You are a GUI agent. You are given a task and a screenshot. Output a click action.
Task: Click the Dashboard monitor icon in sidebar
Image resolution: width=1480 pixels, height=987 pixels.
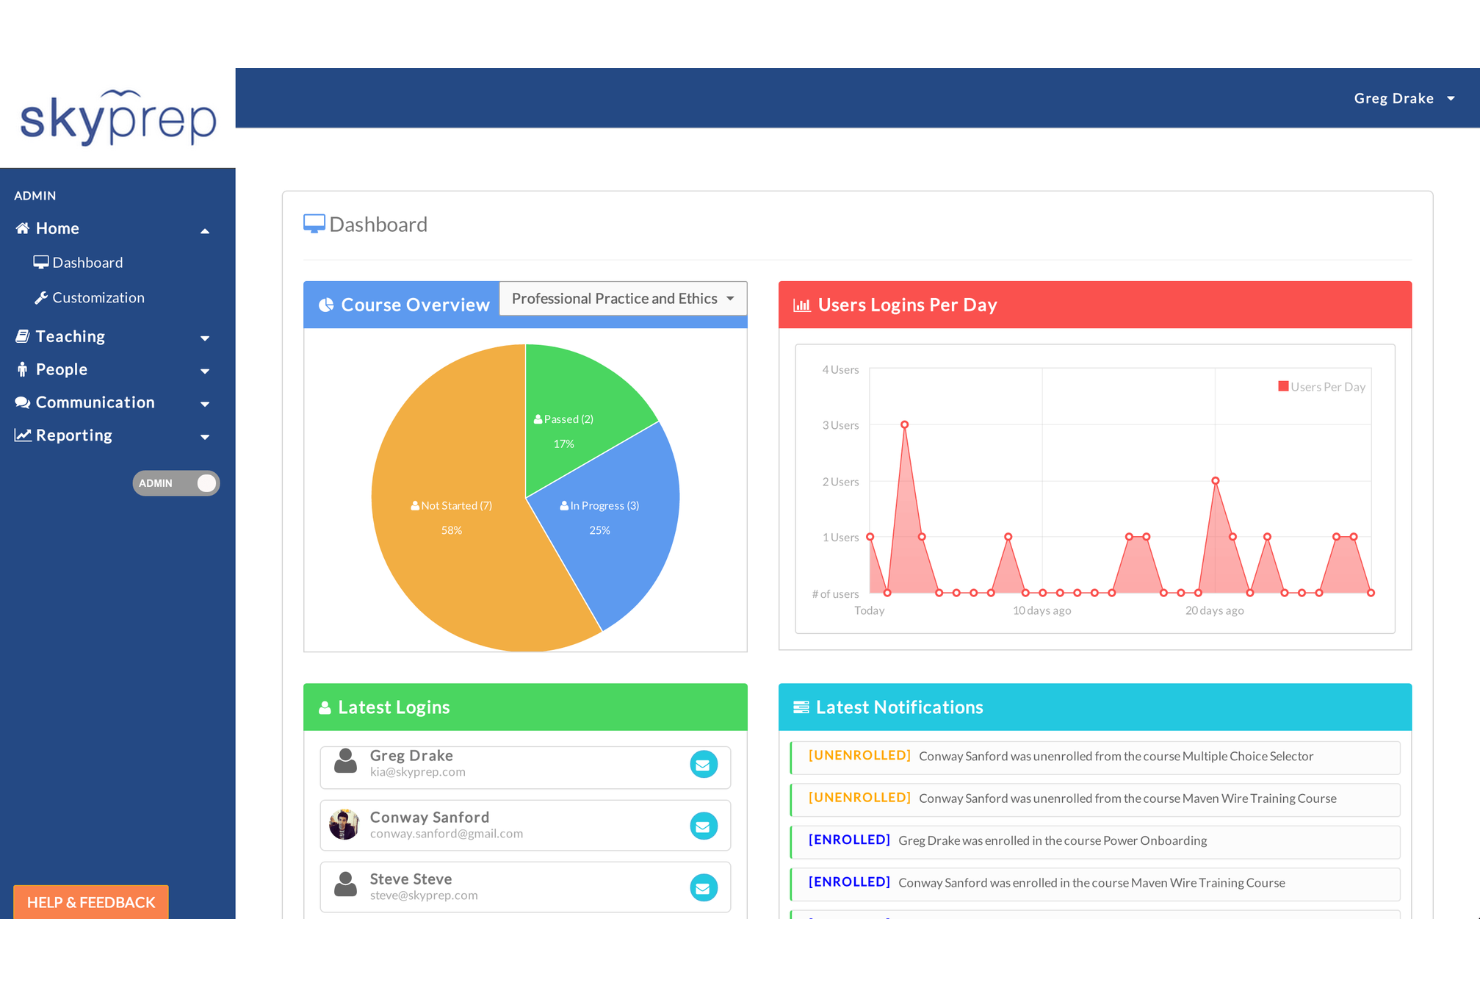click(41, 262)
